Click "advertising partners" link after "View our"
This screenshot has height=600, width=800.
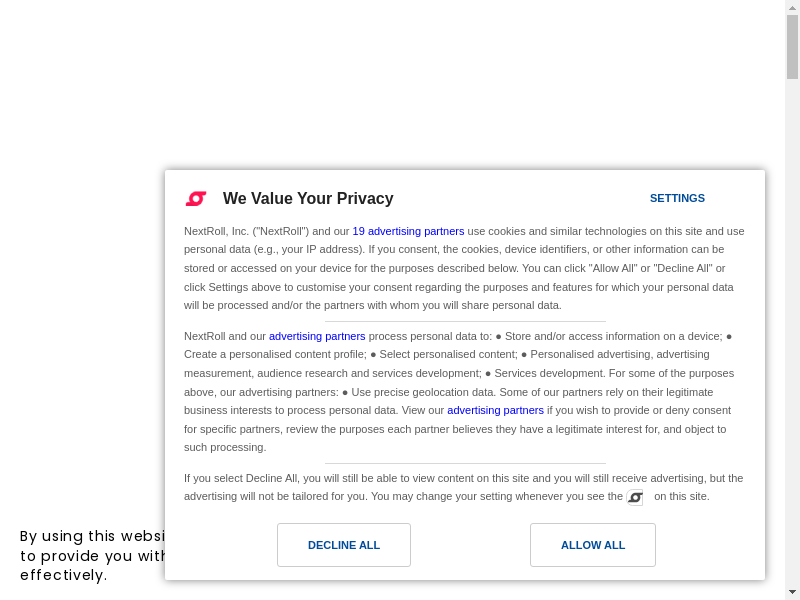pyautogui.click(x=495, y=410)
